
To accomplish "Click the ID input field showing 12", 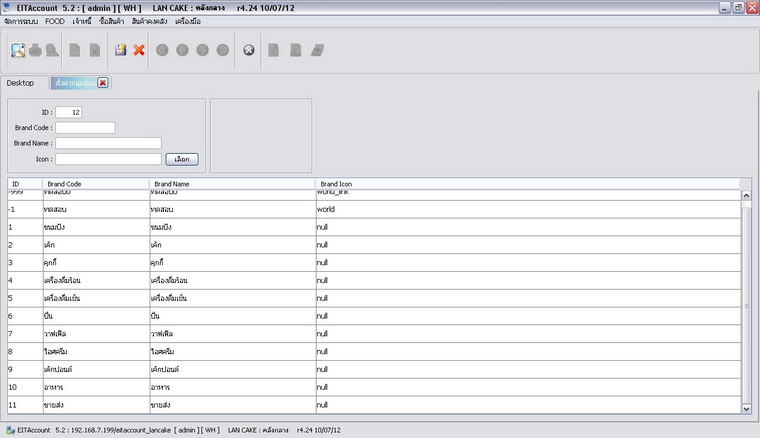I will (68, 112).
